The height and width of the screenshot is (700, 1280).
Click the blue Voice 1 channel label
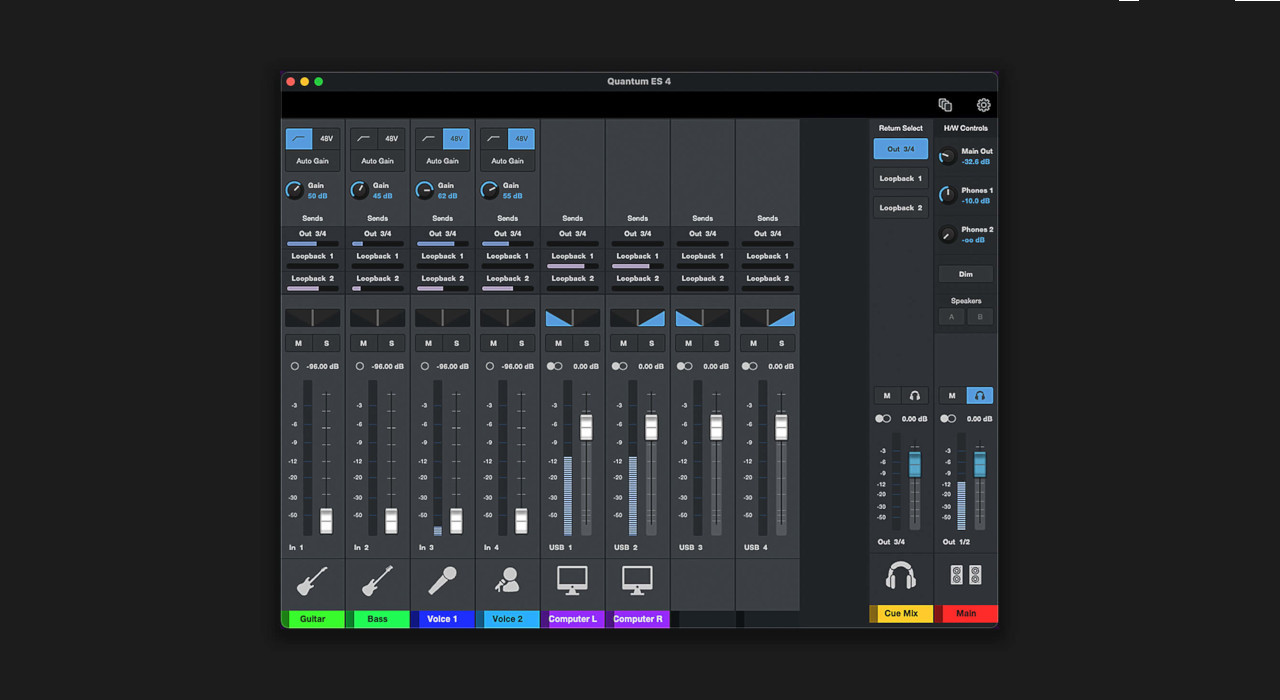point(443,619)
